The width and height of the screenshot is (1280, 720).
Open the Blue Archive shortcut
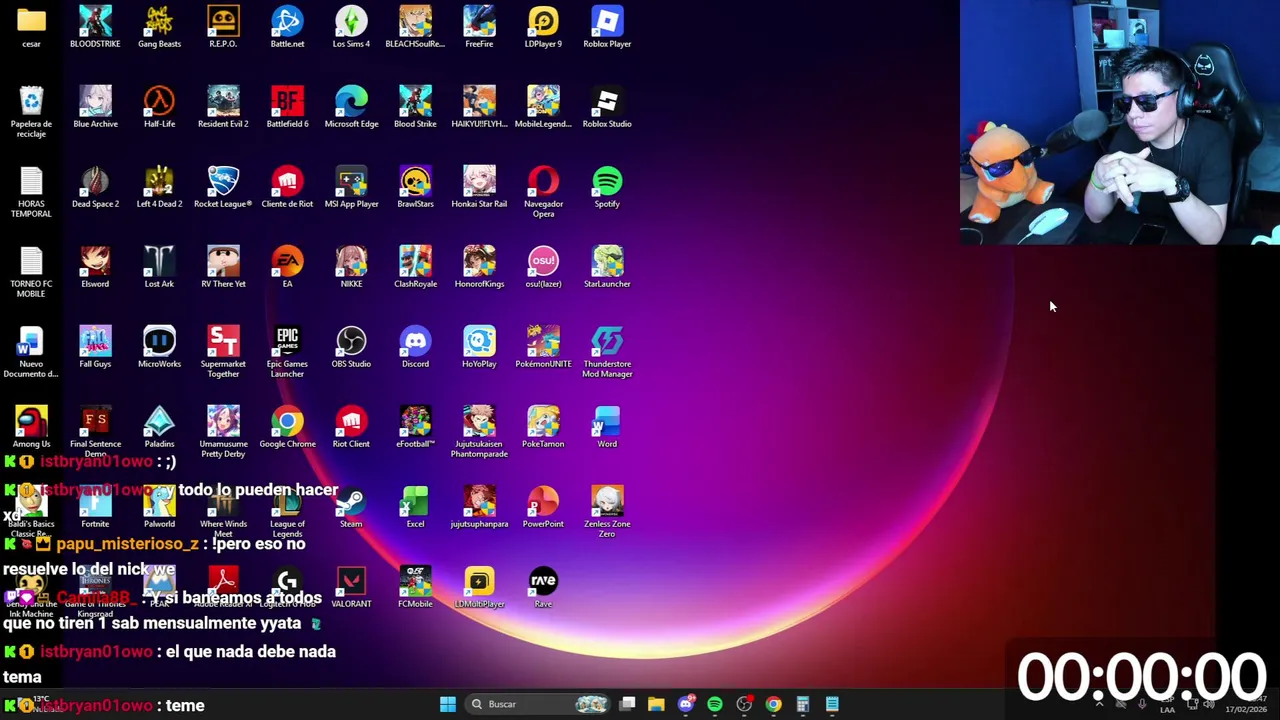coord(95,107)
